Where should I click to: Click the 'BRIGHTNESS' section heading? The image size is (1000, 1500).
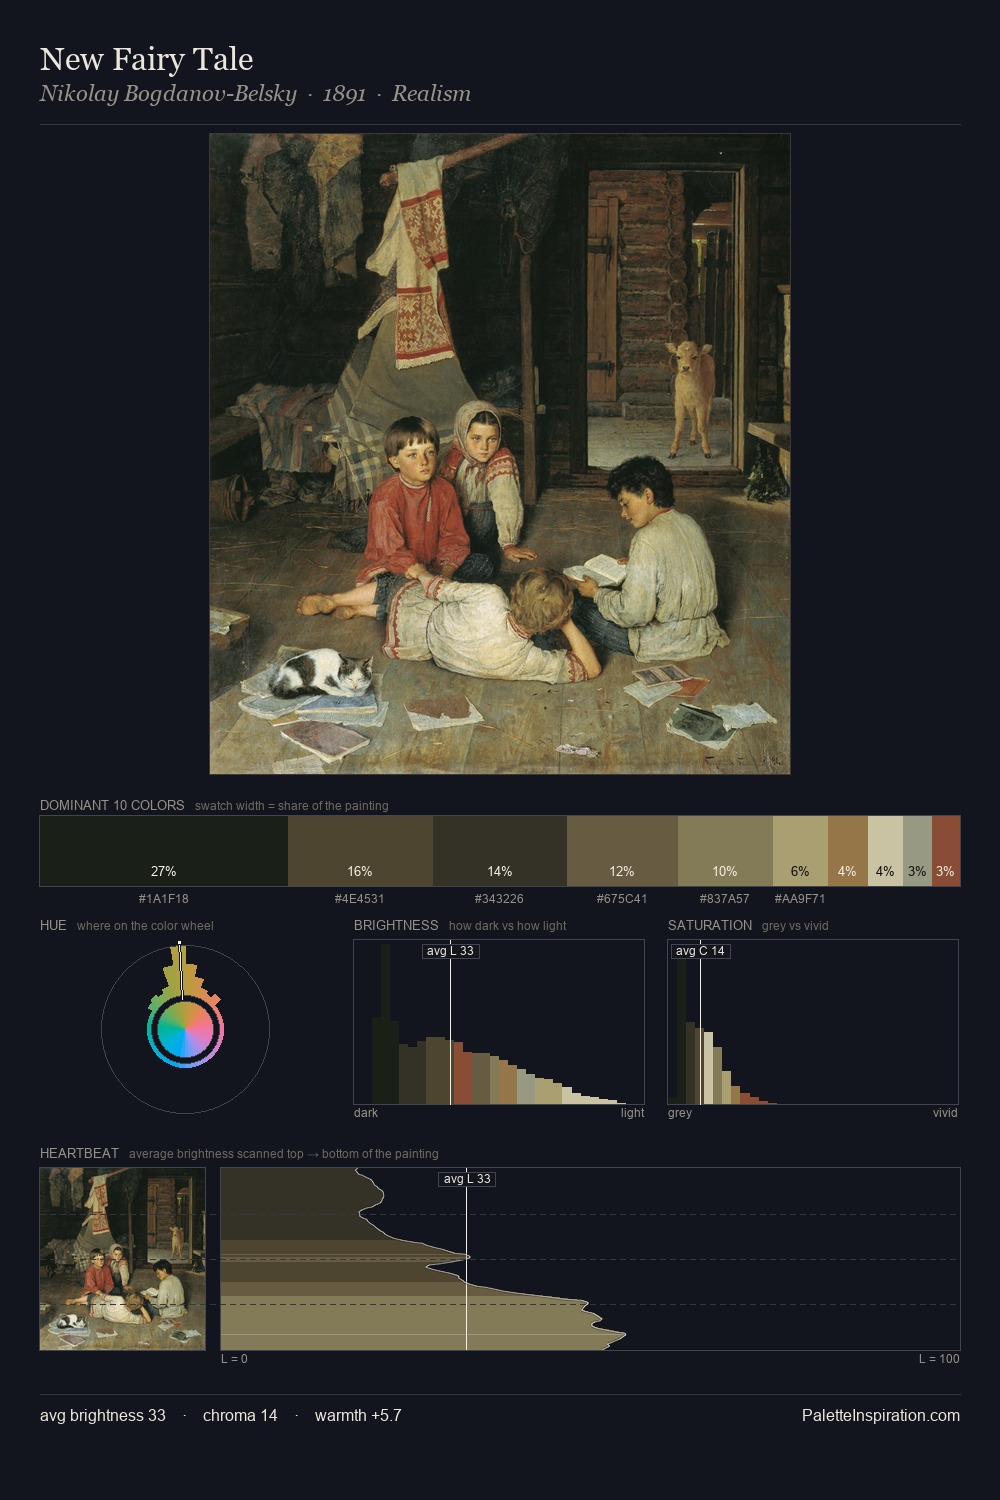396,925
